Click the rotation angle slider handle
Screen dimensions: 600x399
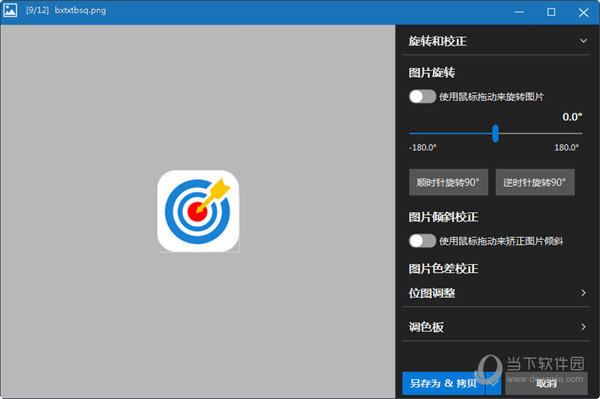tap(495, 133)
